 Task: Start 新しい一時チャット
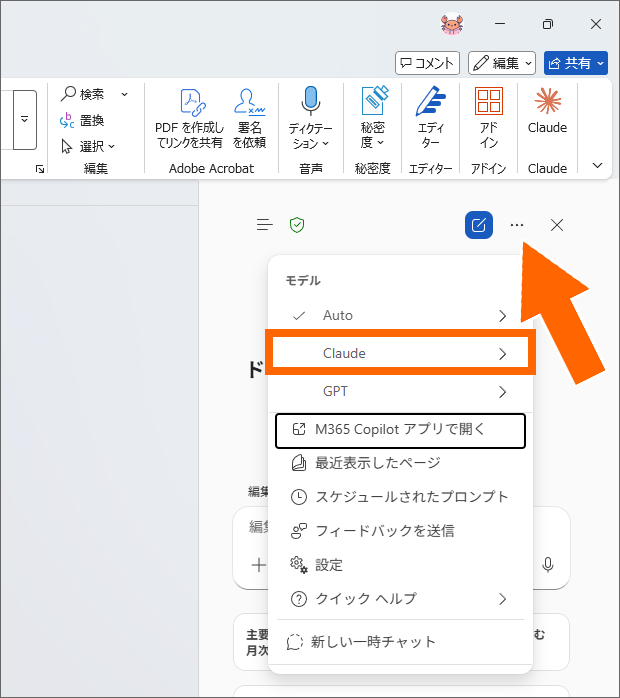click(x=399, y=642)
